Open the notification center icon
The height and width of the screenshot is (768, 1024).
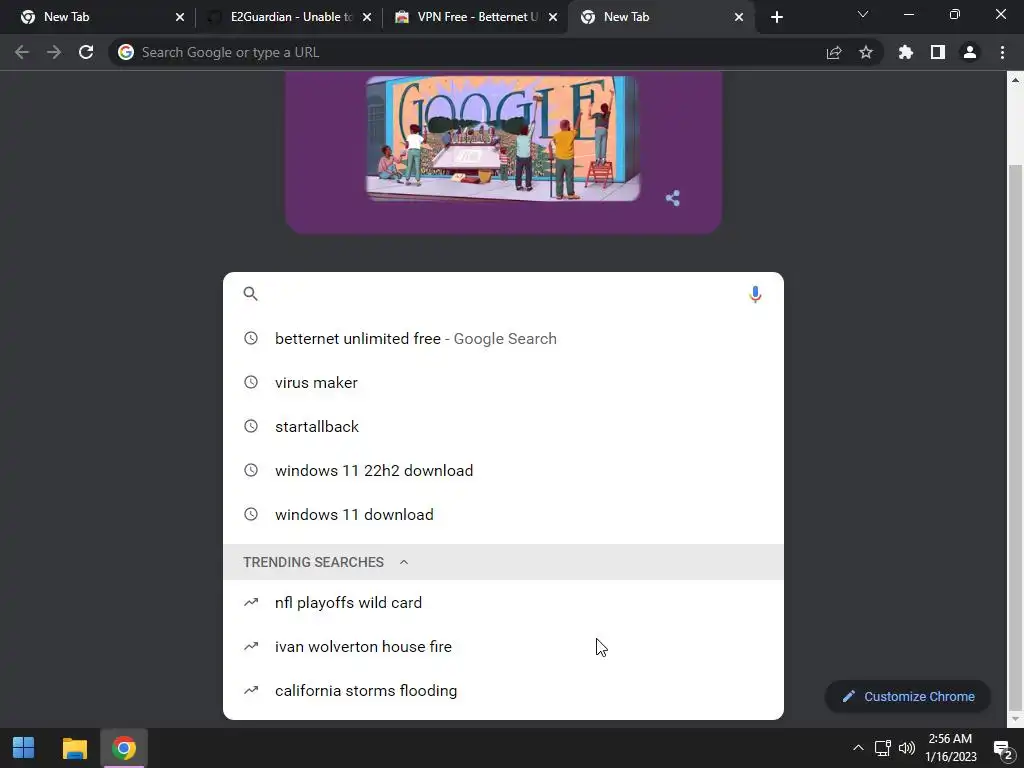pos(1002,749)
